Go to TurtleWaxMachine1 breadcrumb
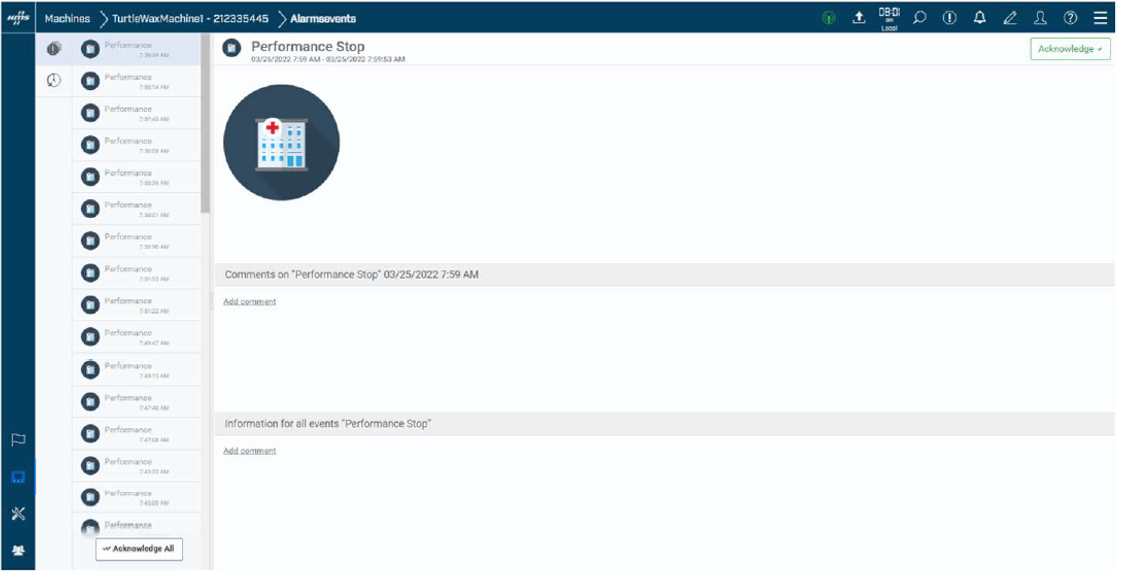 pyautogui.click(x=189, y=18)
